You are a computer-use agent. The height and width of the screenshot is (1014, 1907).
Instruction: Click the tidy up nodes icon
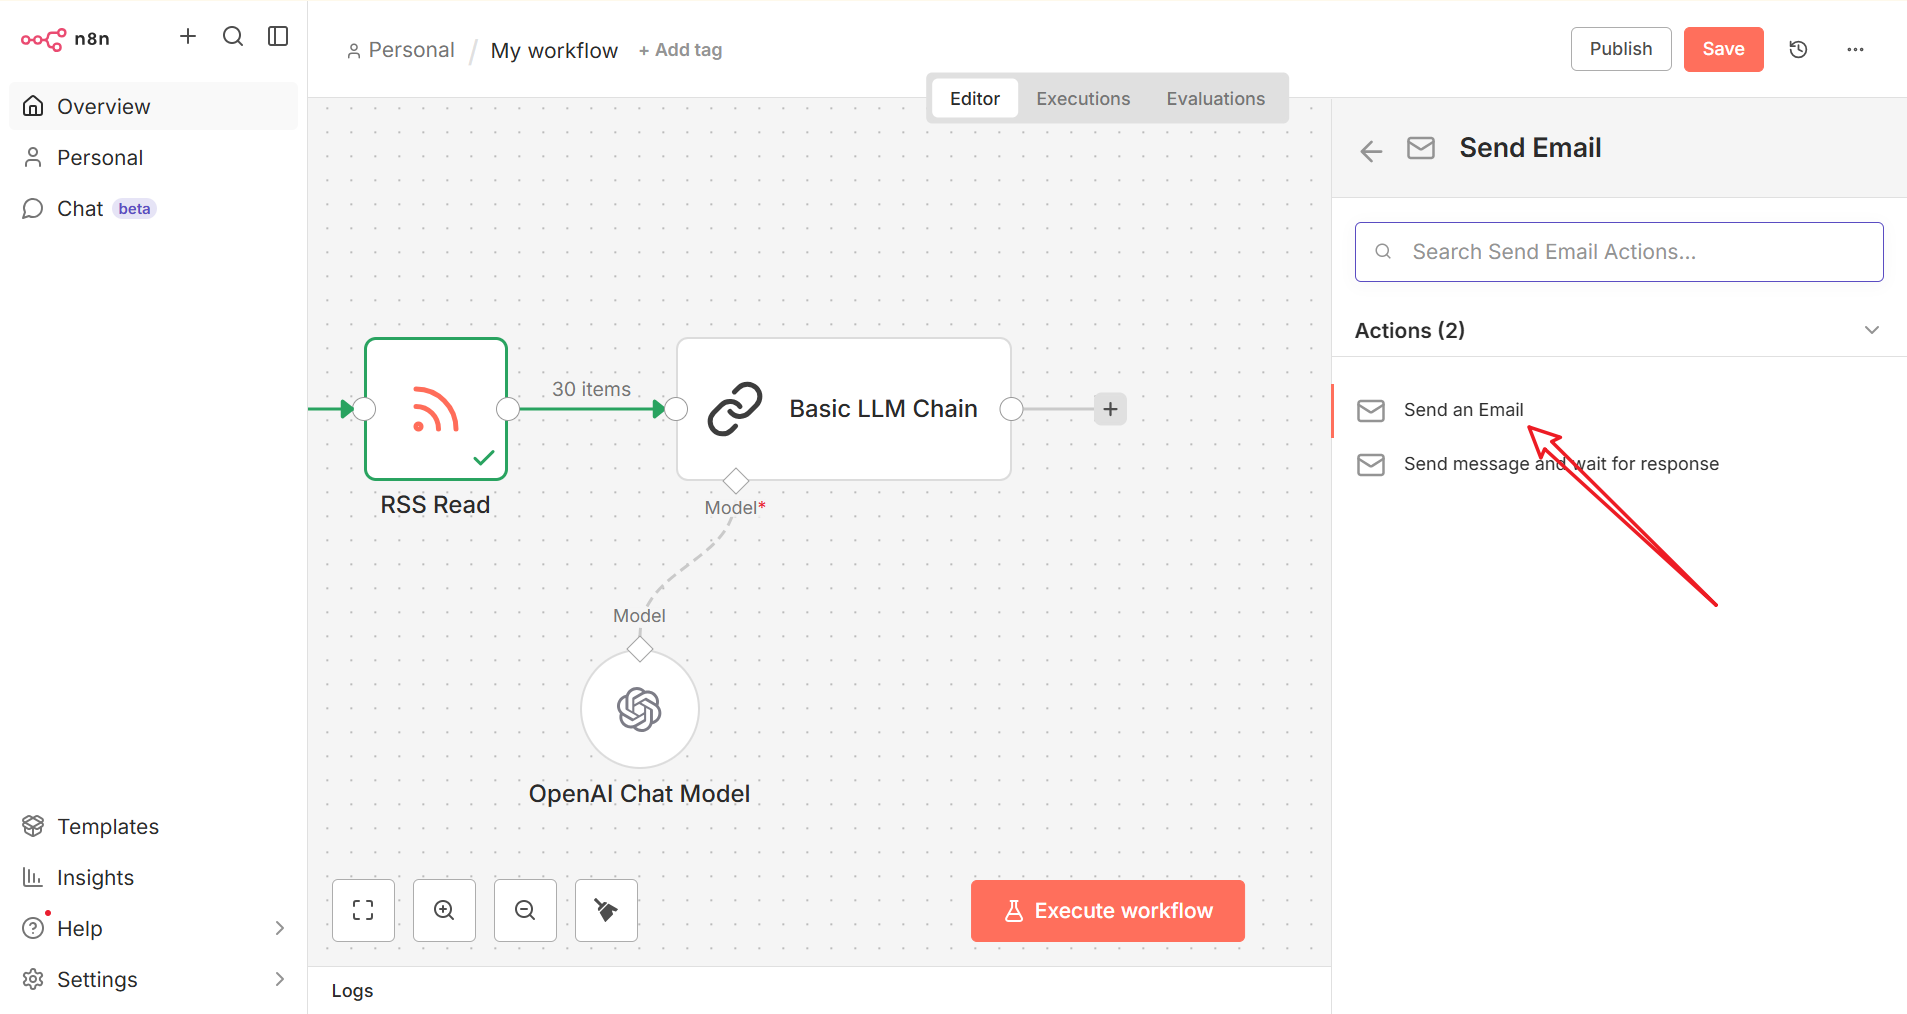click(x=606, y=910)
